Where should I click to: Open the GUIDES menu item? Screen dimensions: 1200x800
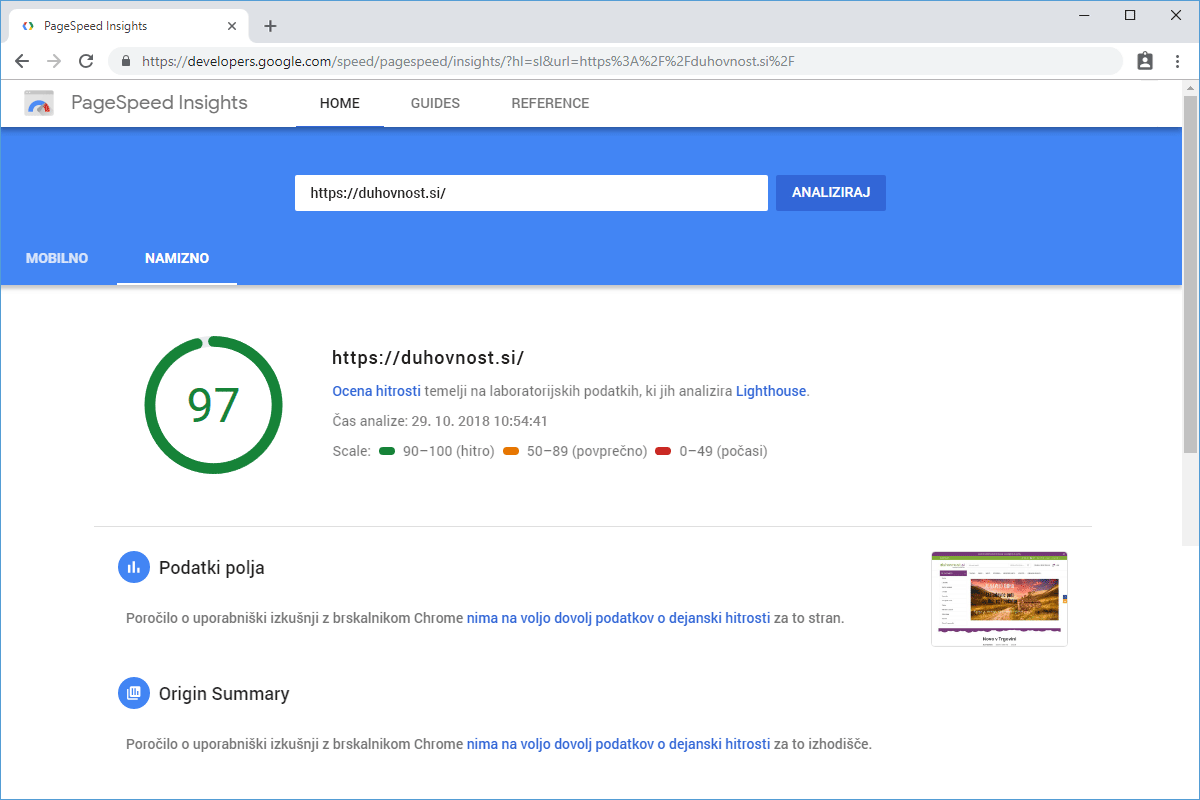click(435, 103)
